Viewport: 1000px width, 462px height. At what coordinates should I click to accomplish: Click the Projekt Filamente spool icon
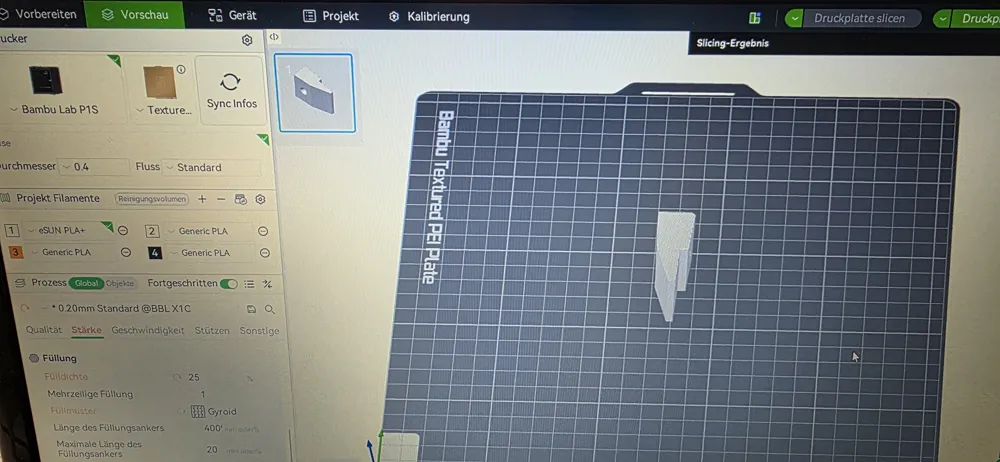click(5, 198)
